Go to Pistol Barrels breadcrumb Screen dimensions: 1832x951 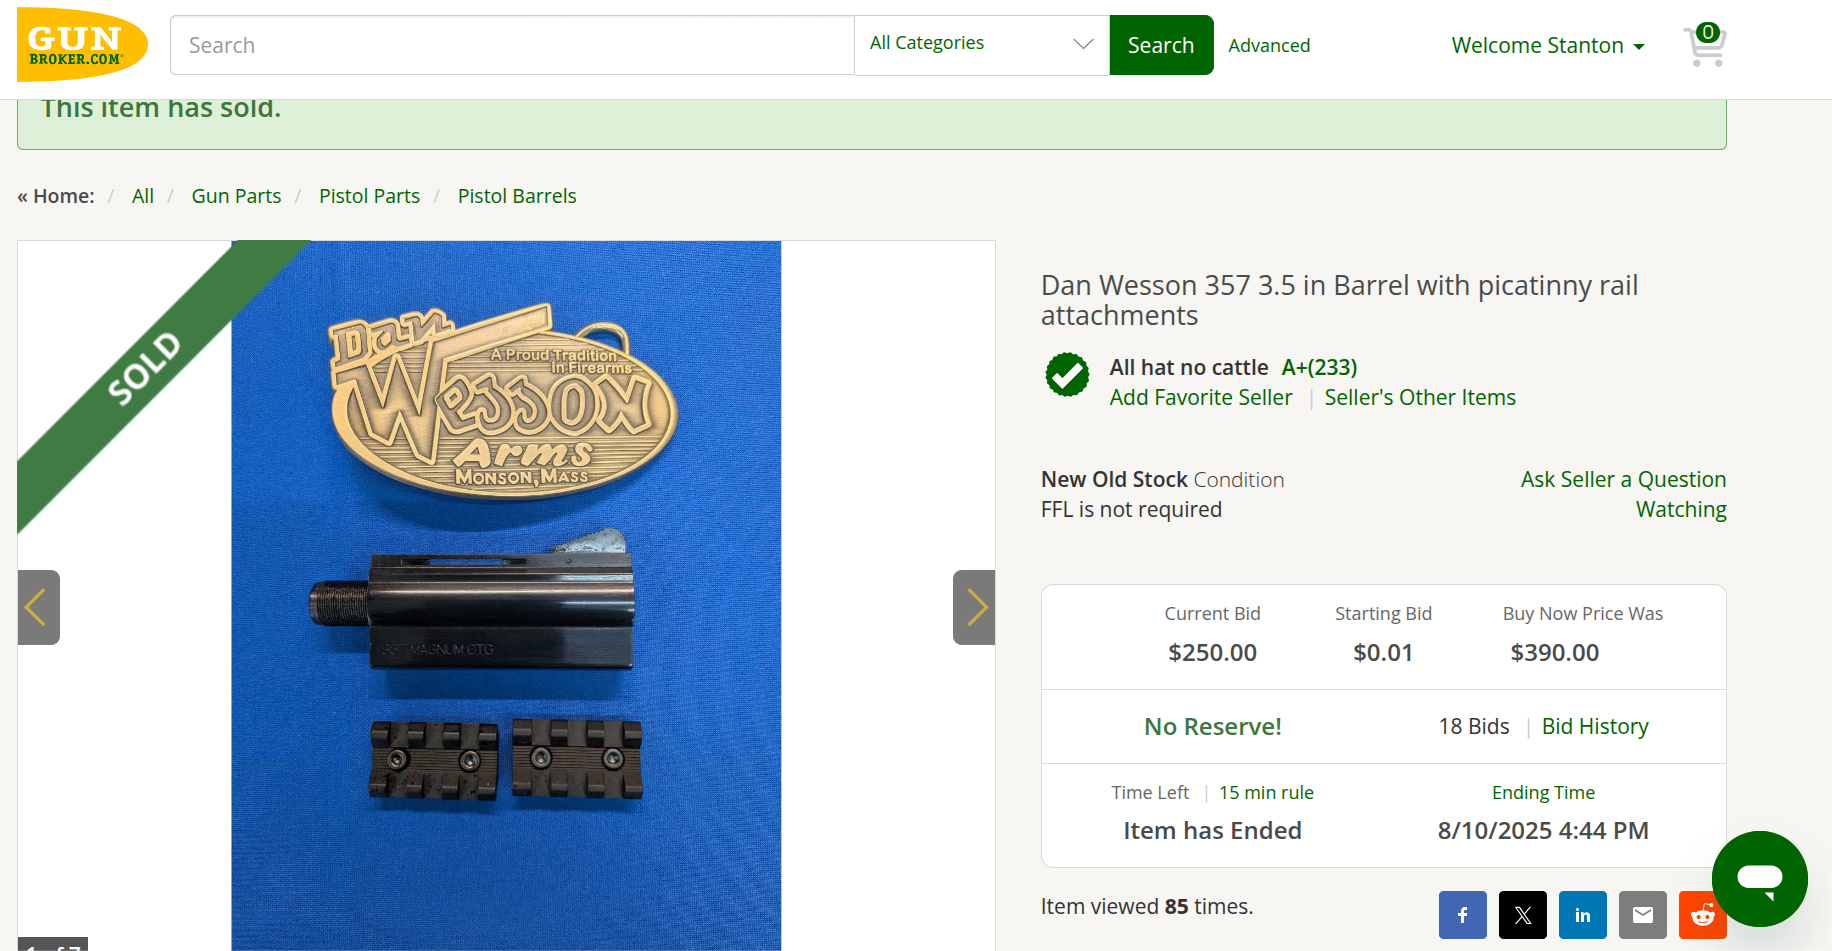pyautogui.click(x=517, y=196)
